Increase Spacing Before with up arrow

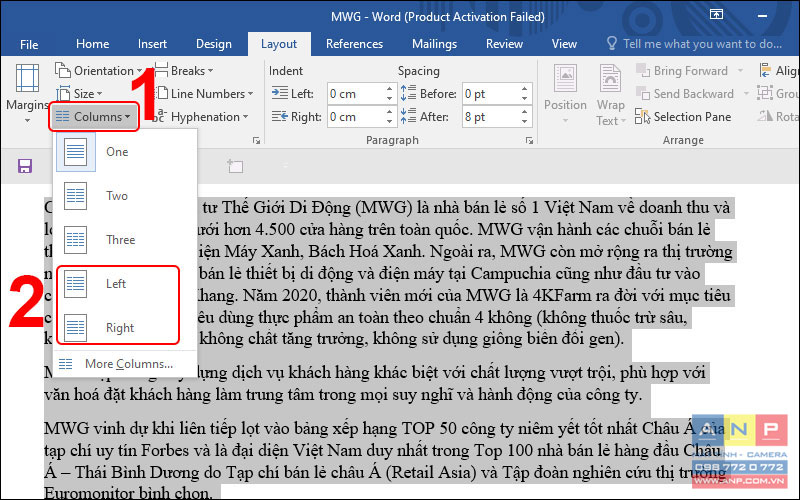pos(525,89)
